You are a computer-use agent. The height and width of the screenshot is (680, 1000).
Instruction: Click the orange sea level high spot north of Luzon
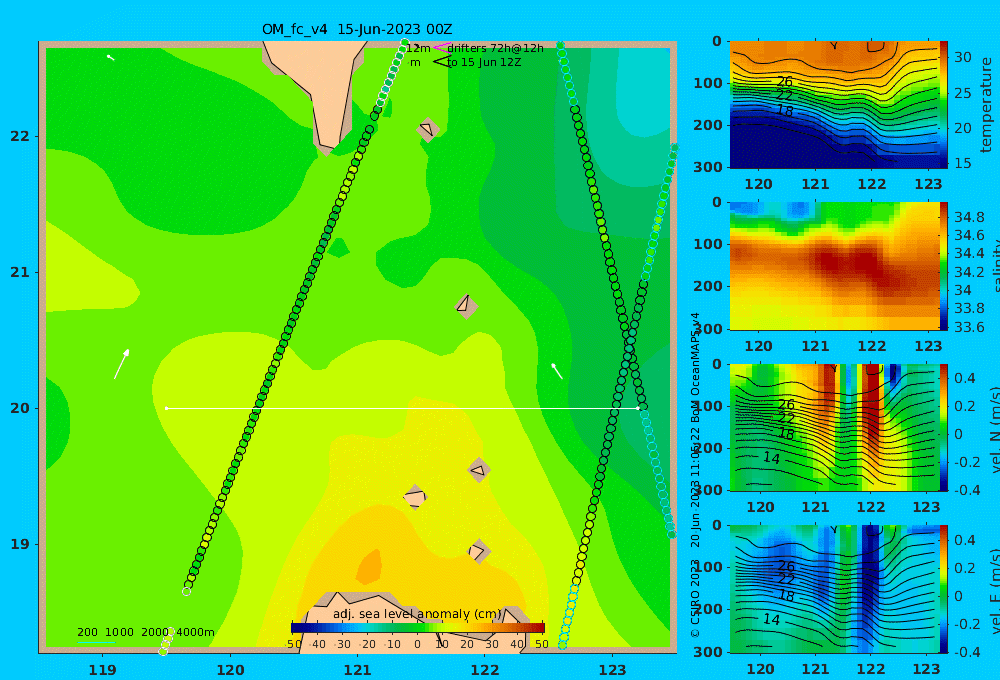click(369, 567)
